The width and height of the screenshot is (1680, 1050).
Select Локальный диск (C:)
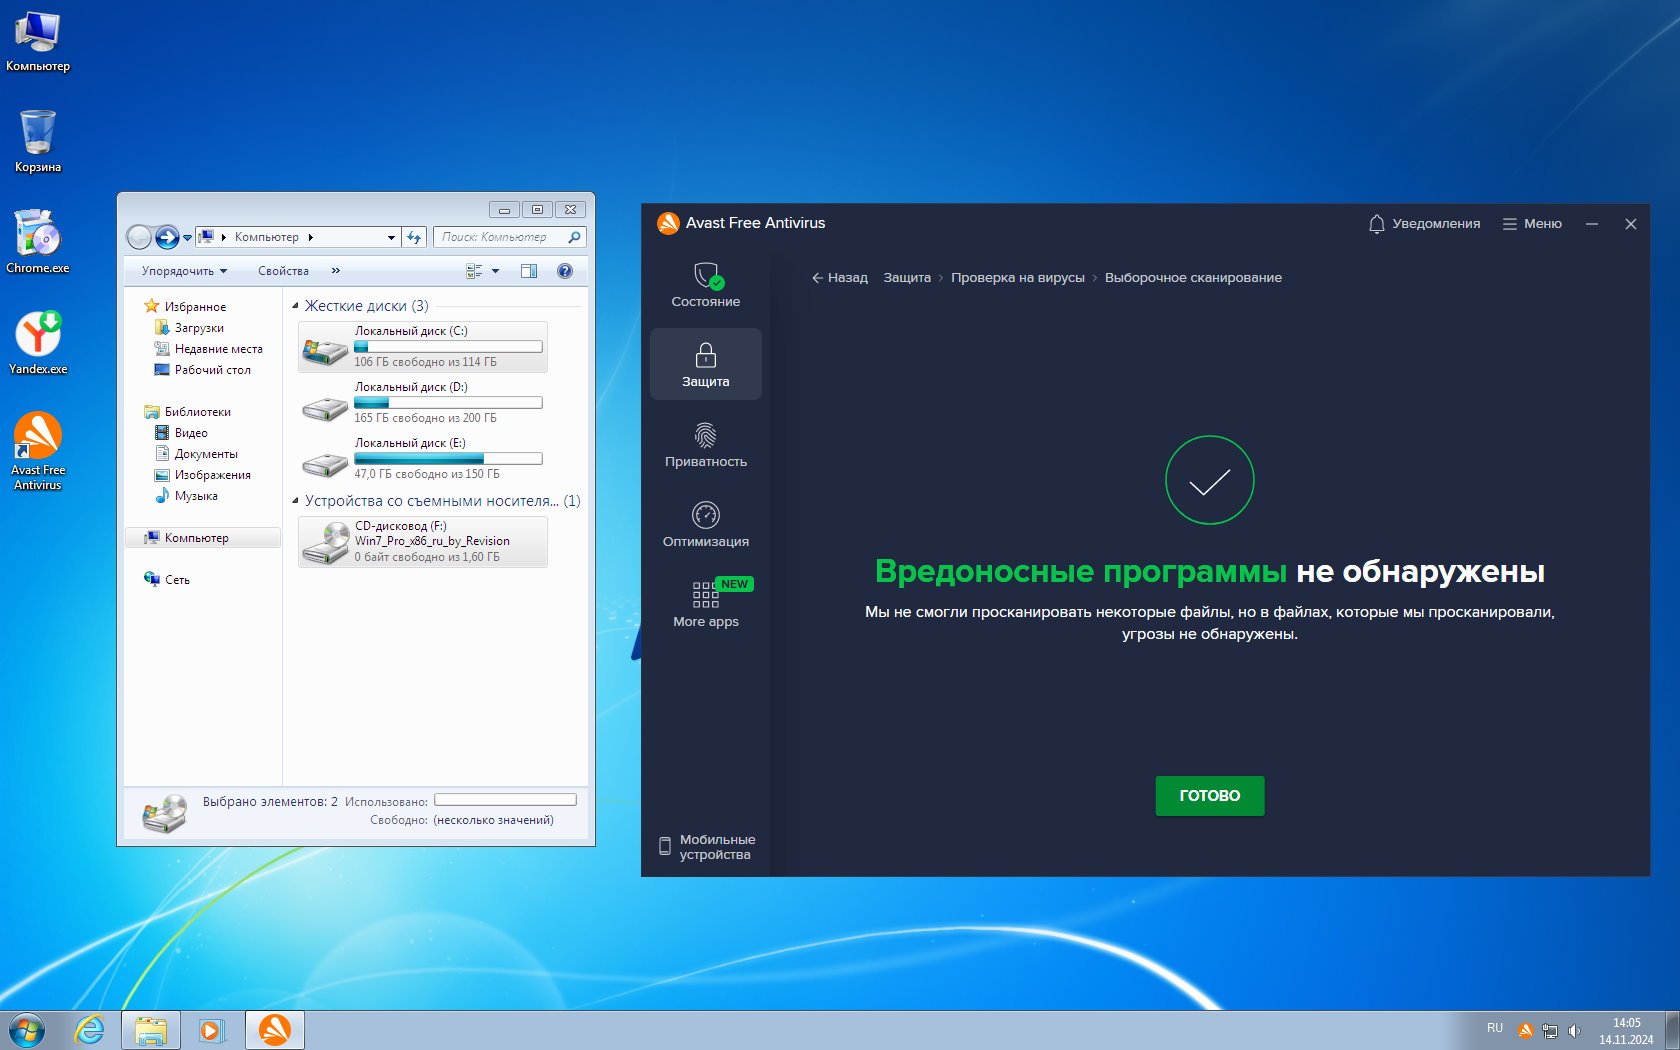coord(423,347)
